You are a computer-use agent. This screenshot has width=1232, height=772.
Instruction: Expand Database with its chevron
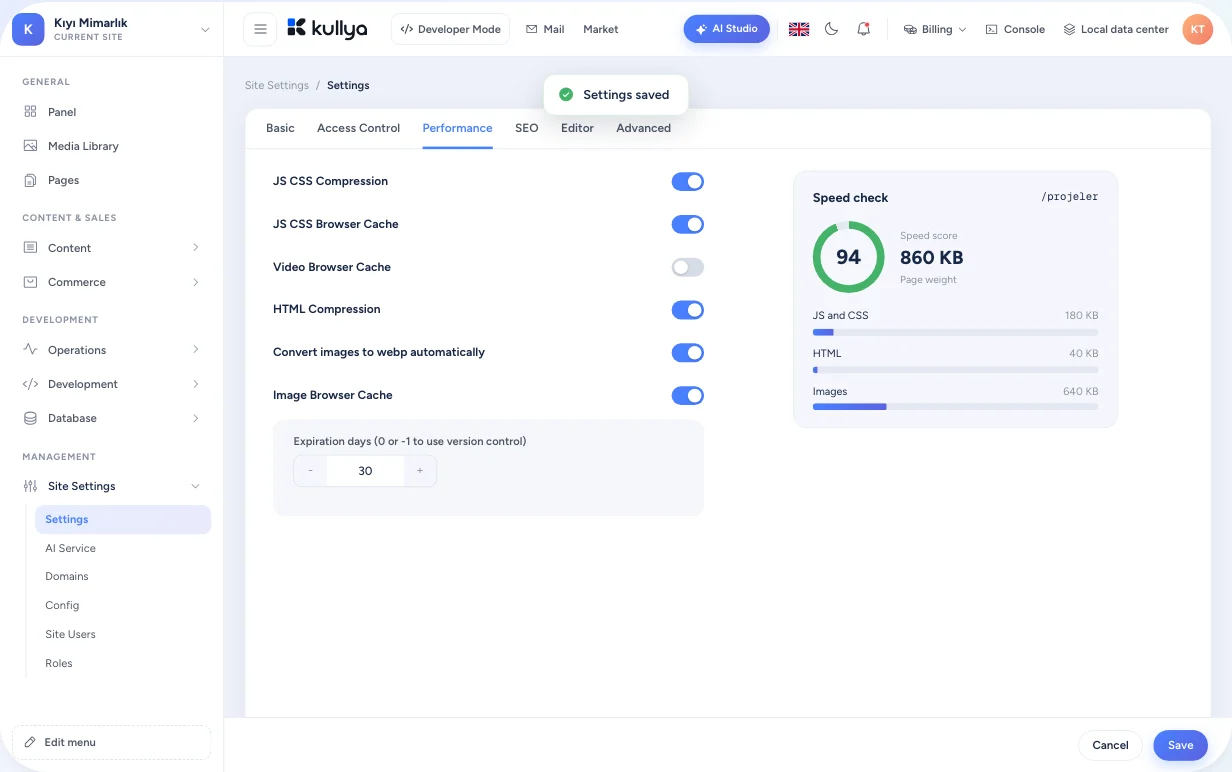[195, 418]
